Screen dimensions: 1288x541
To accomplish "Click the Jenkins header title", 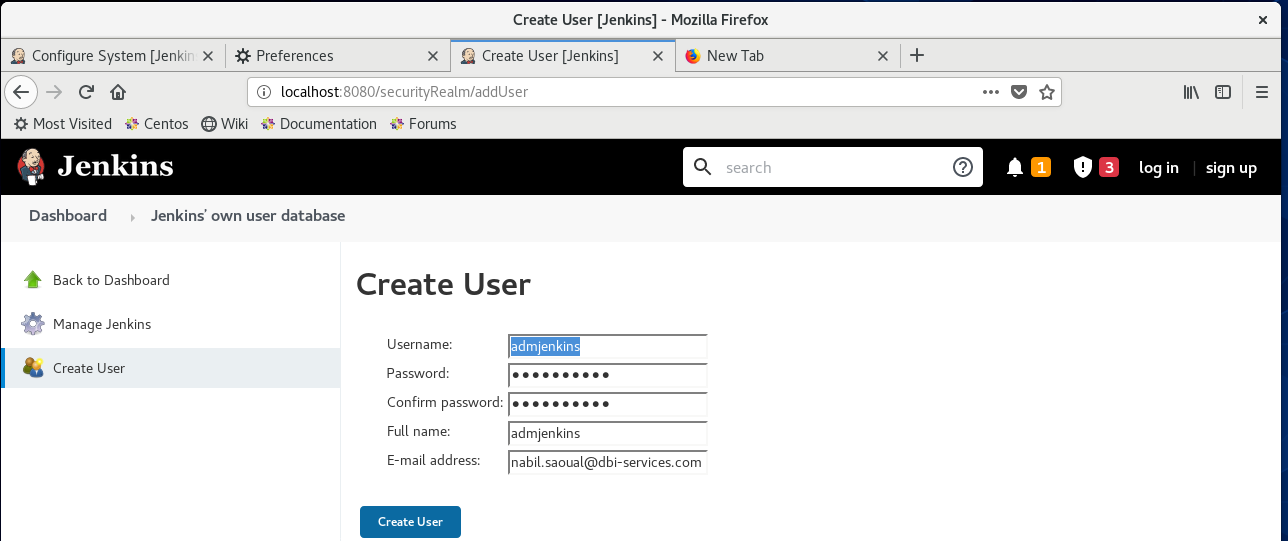I will [115, 167].
